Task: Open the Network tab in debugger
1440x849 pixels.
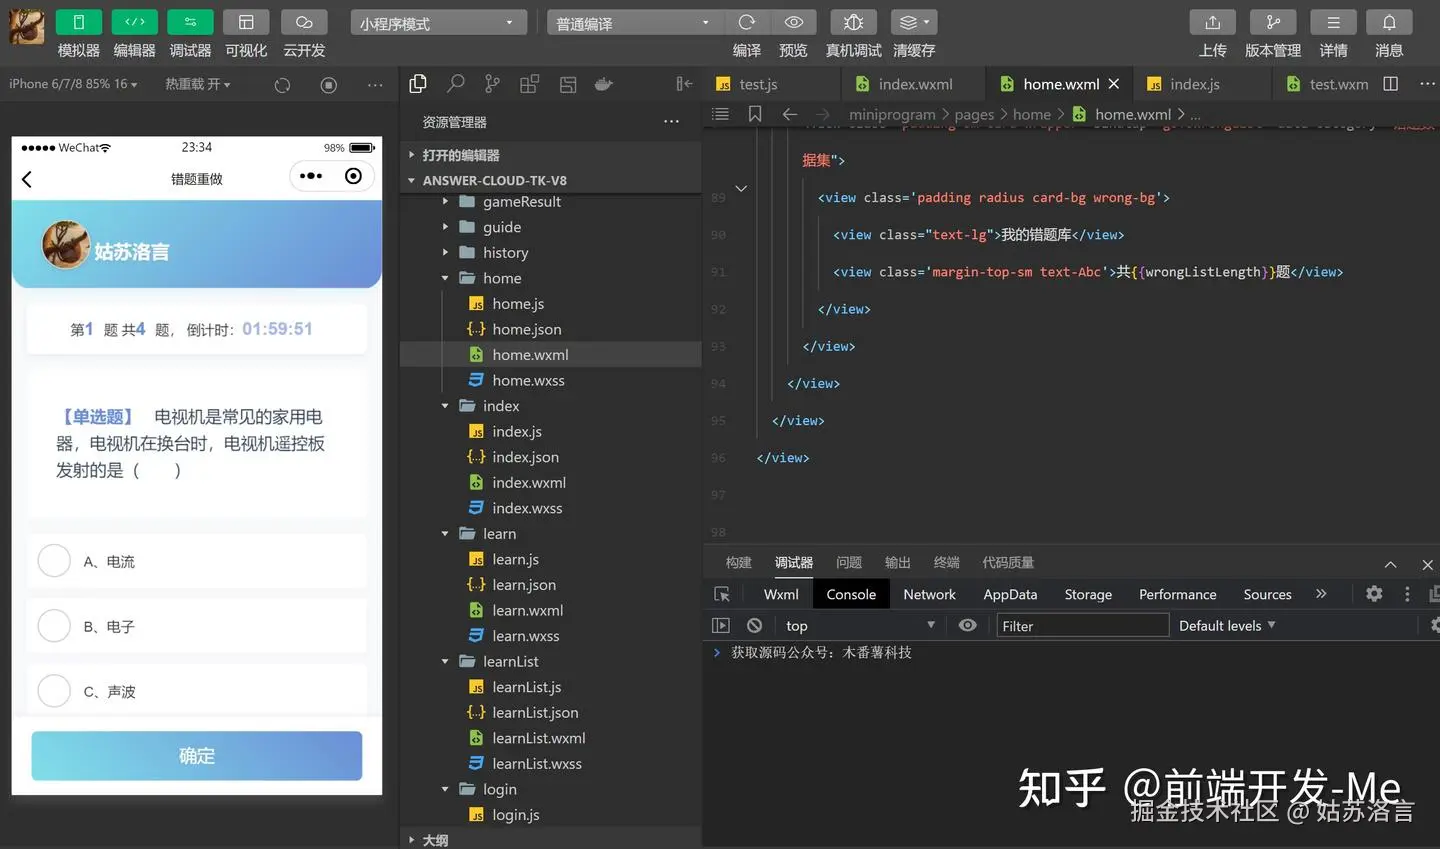Action: [x=929, y=594]
